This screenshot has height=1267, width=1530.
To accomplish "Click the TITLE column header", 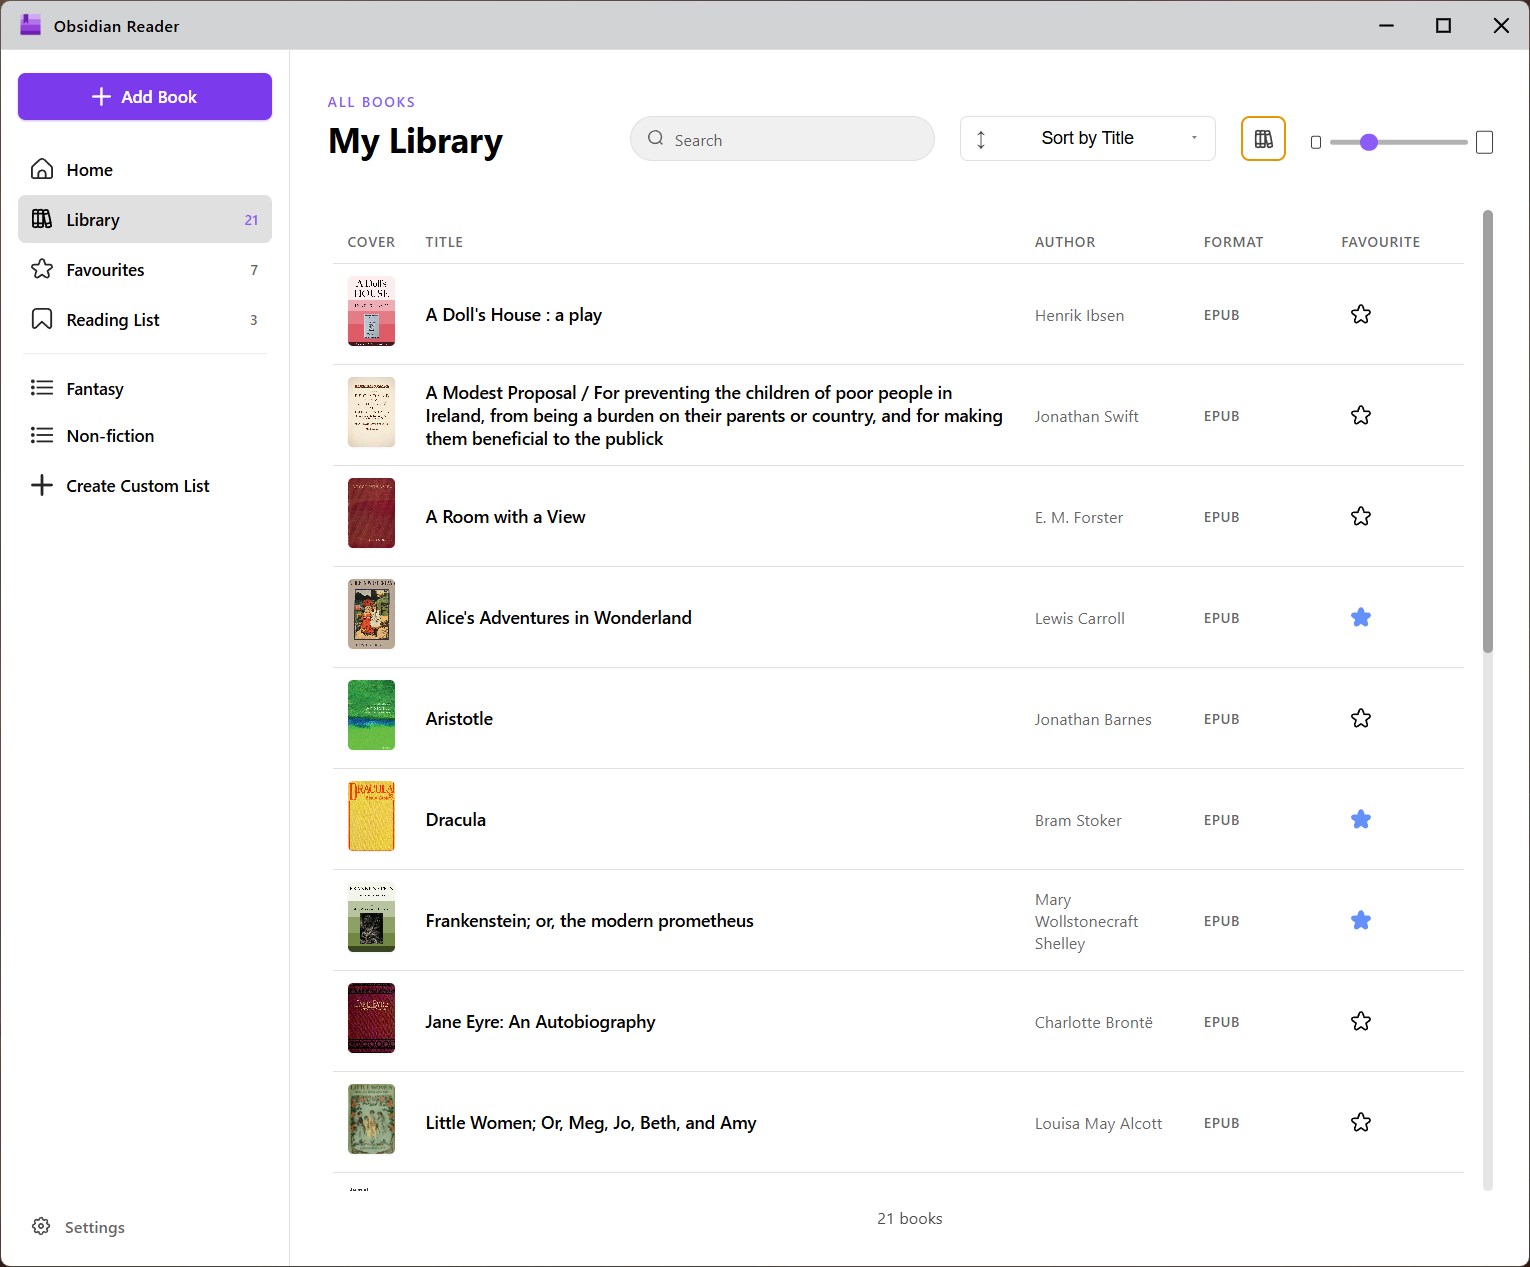I will pos(444,242).
